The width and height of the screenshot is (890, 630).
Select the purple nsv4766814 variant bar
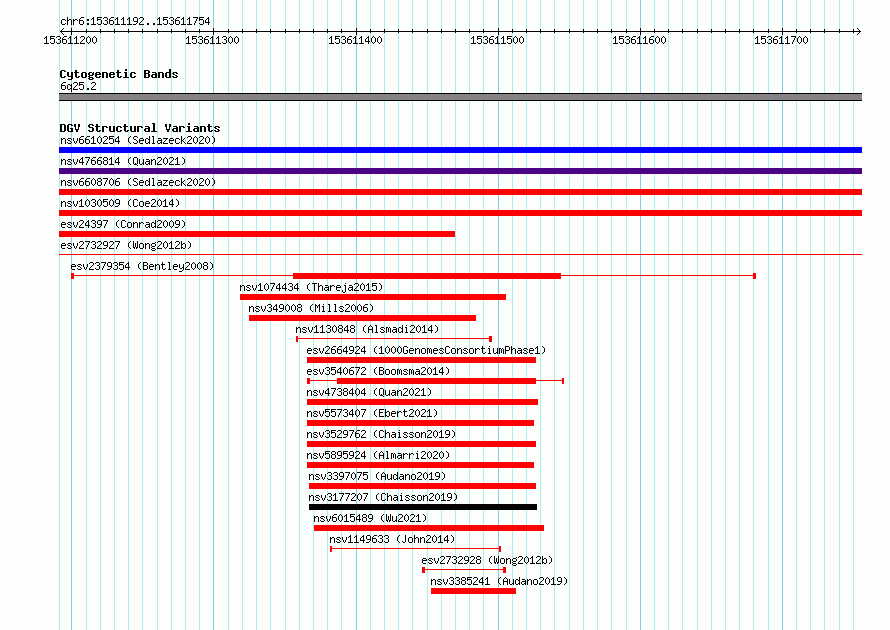(x=460, y=171)
